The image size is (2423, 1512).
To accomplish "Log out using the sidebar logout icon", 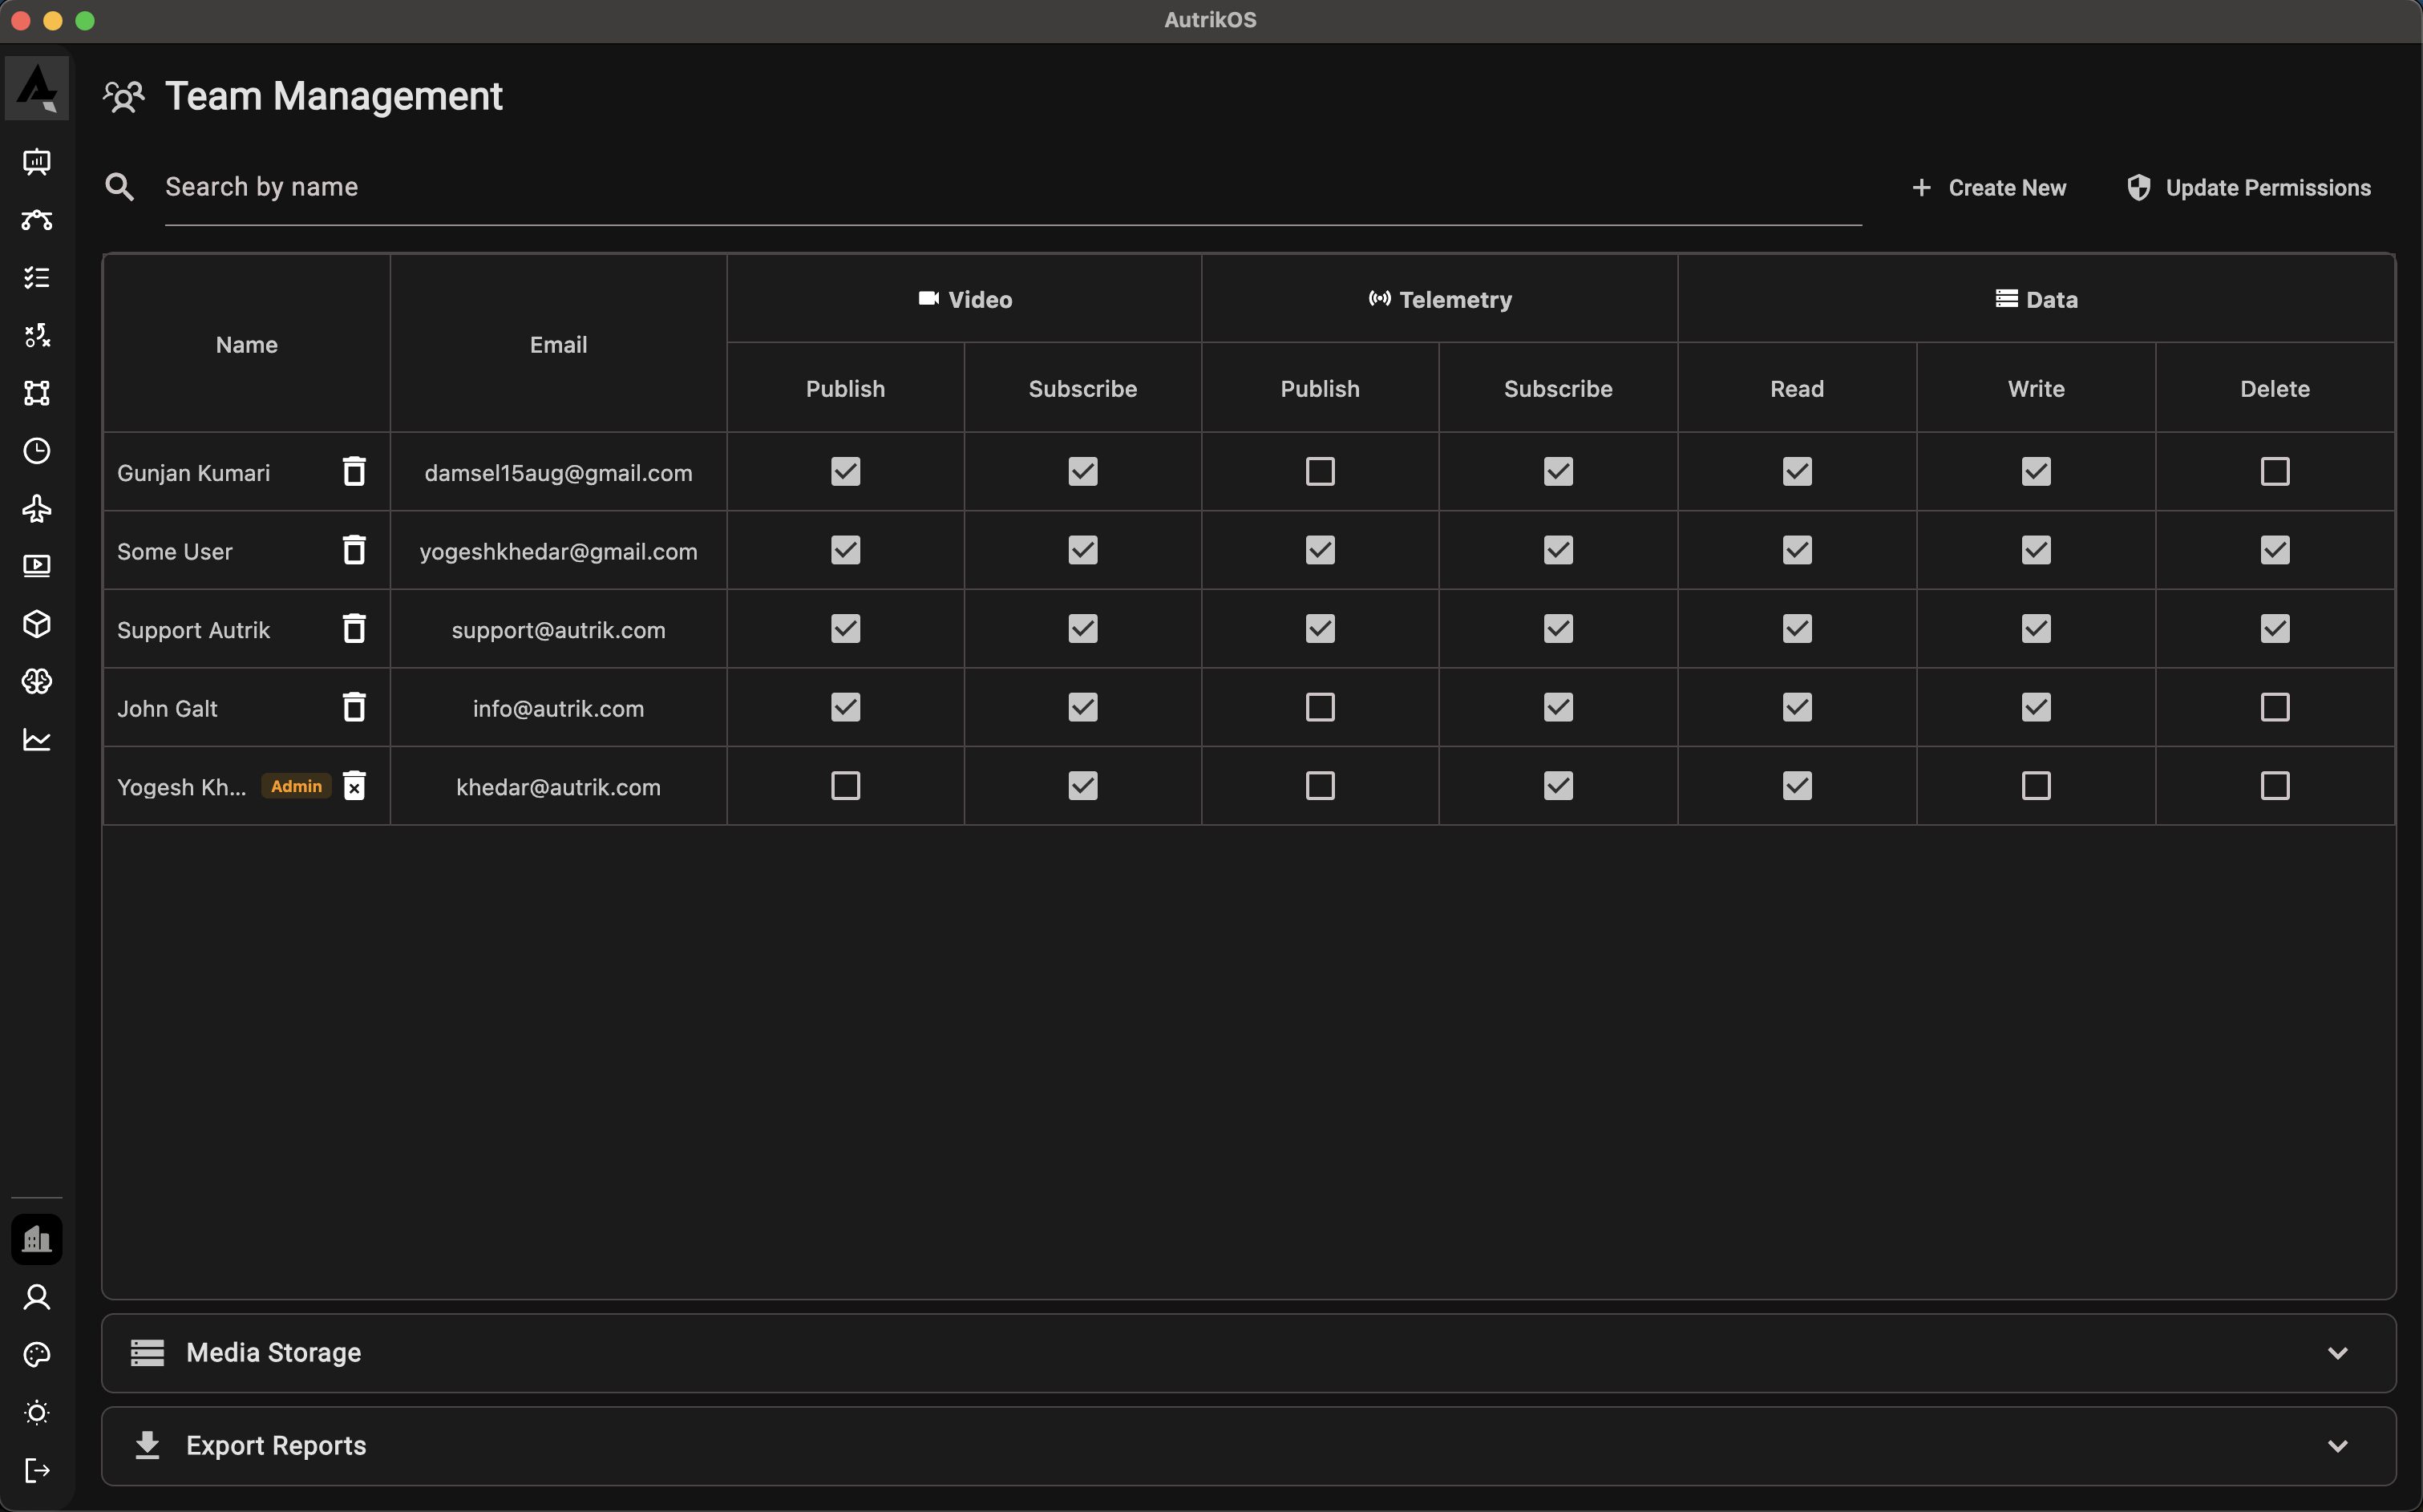I will pyautogui.click(x=37, y=1470).
